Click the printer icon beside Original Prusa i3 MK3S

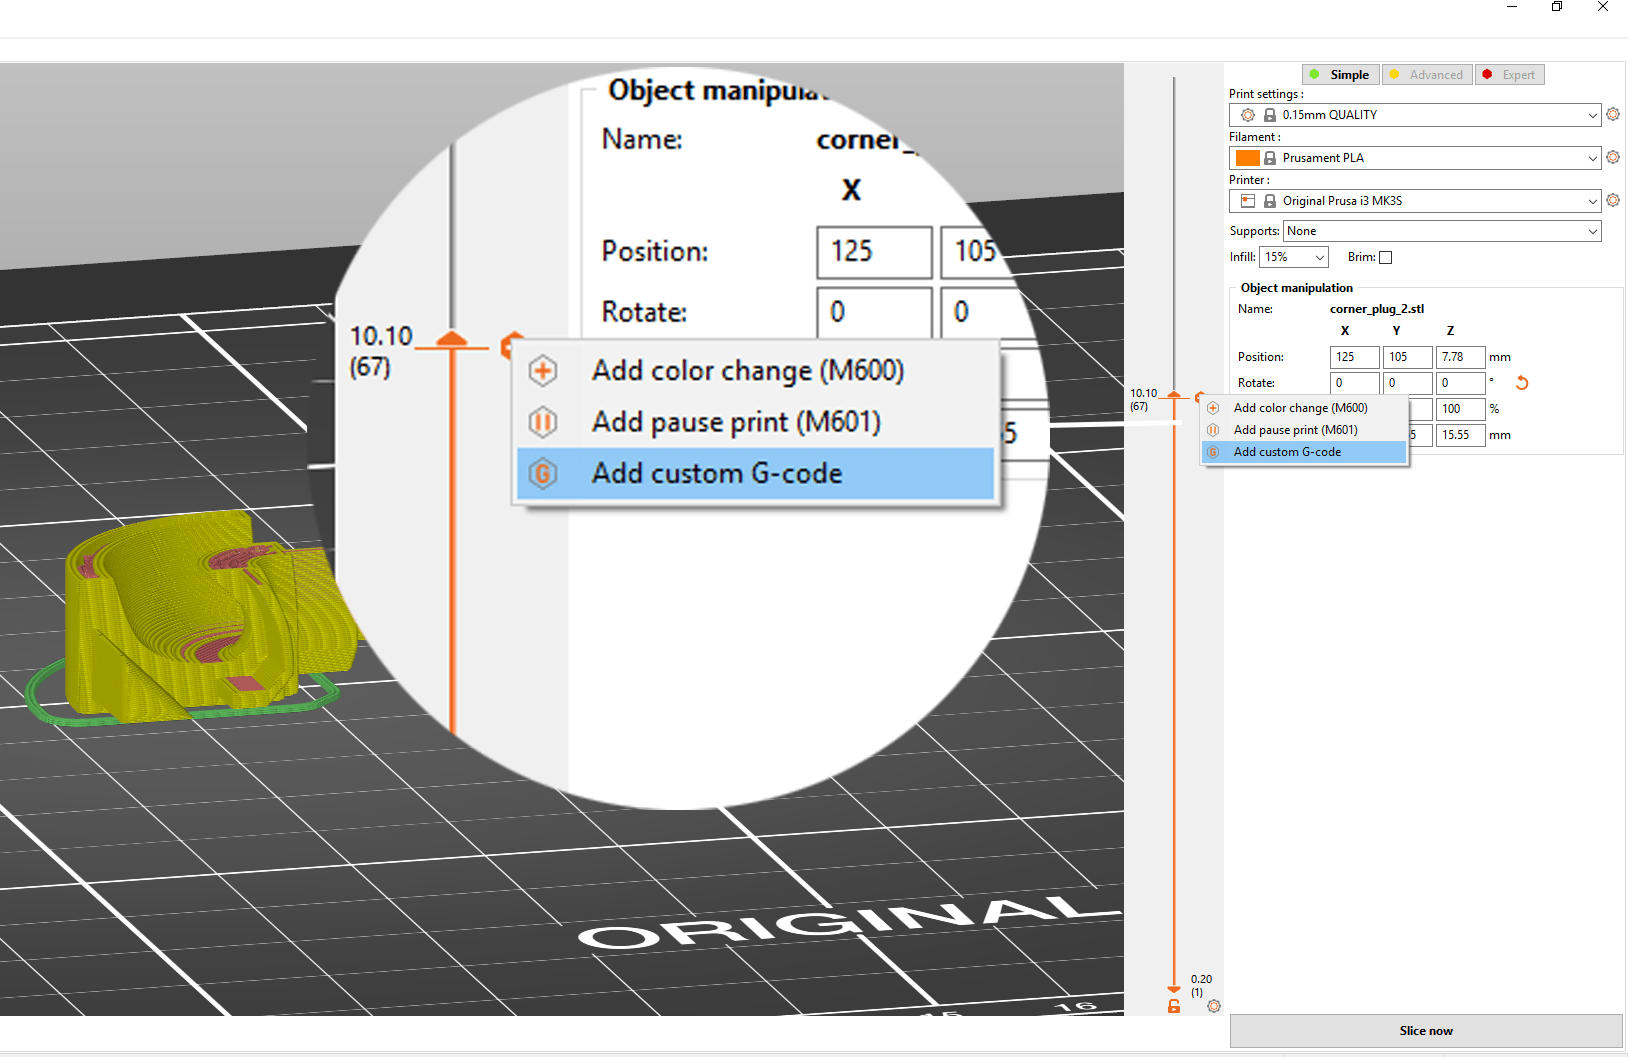click(1248, 201)
